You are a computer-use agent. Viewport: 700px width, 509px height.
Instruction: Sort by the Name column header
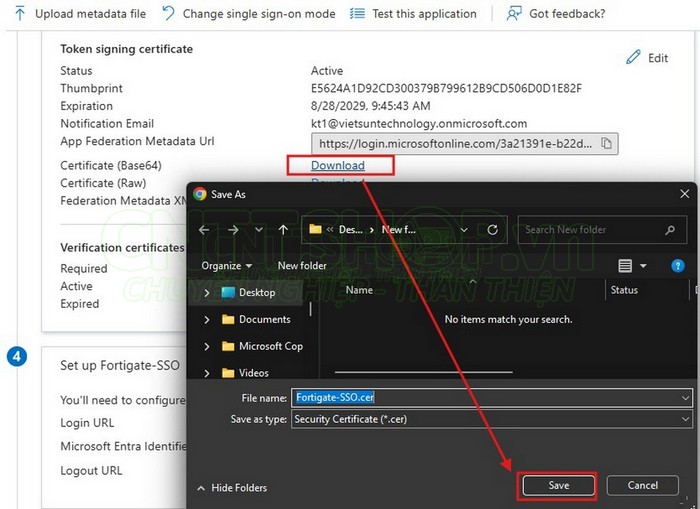[359, 290]
